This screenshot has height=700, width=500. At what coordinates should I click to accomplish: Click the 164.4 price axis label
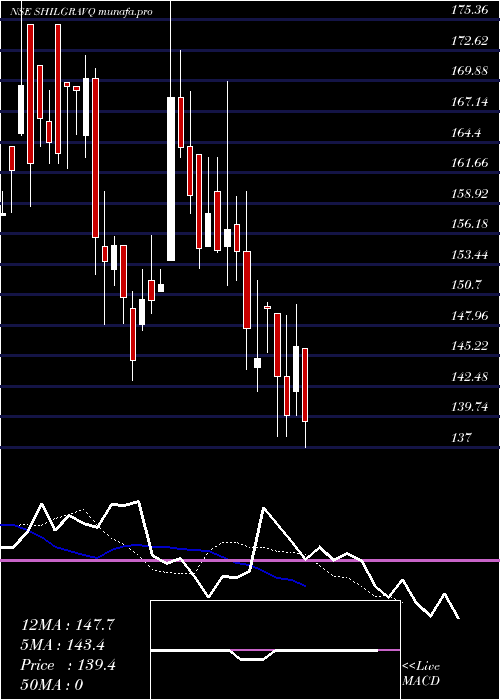click(466, 133)
